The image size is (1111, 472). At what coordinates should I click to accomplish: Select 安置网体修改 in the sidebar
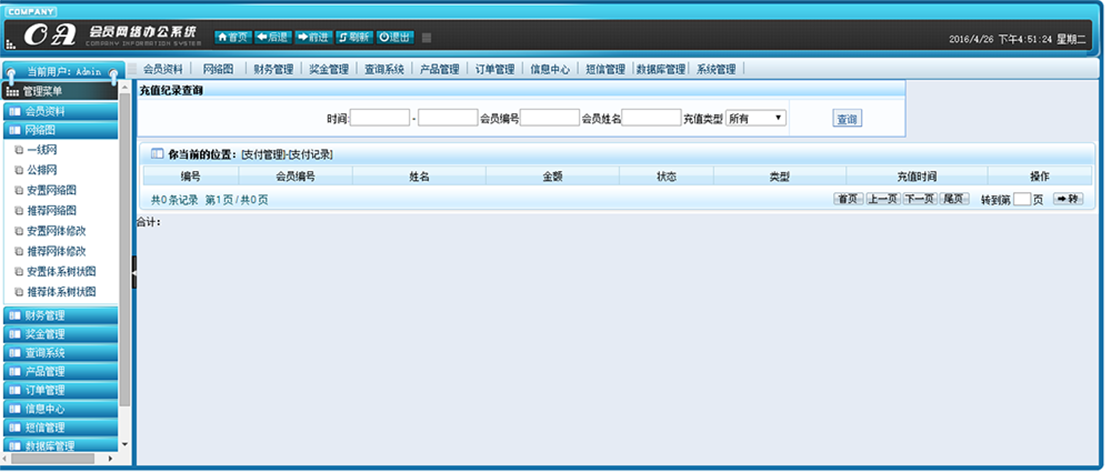(56, 231)
